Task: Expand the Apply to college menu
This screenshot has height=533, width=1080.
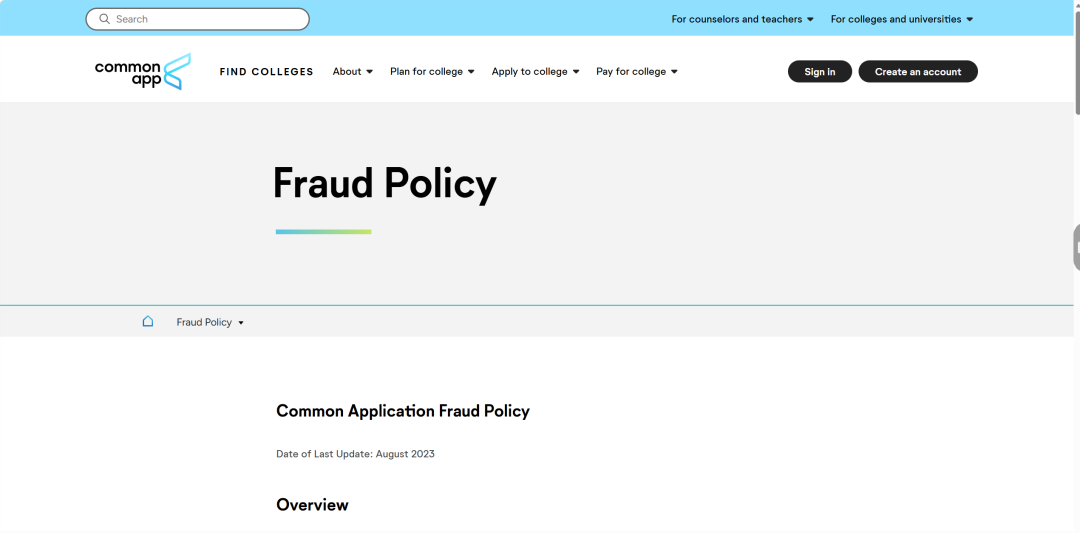Action: pos(535,72)
